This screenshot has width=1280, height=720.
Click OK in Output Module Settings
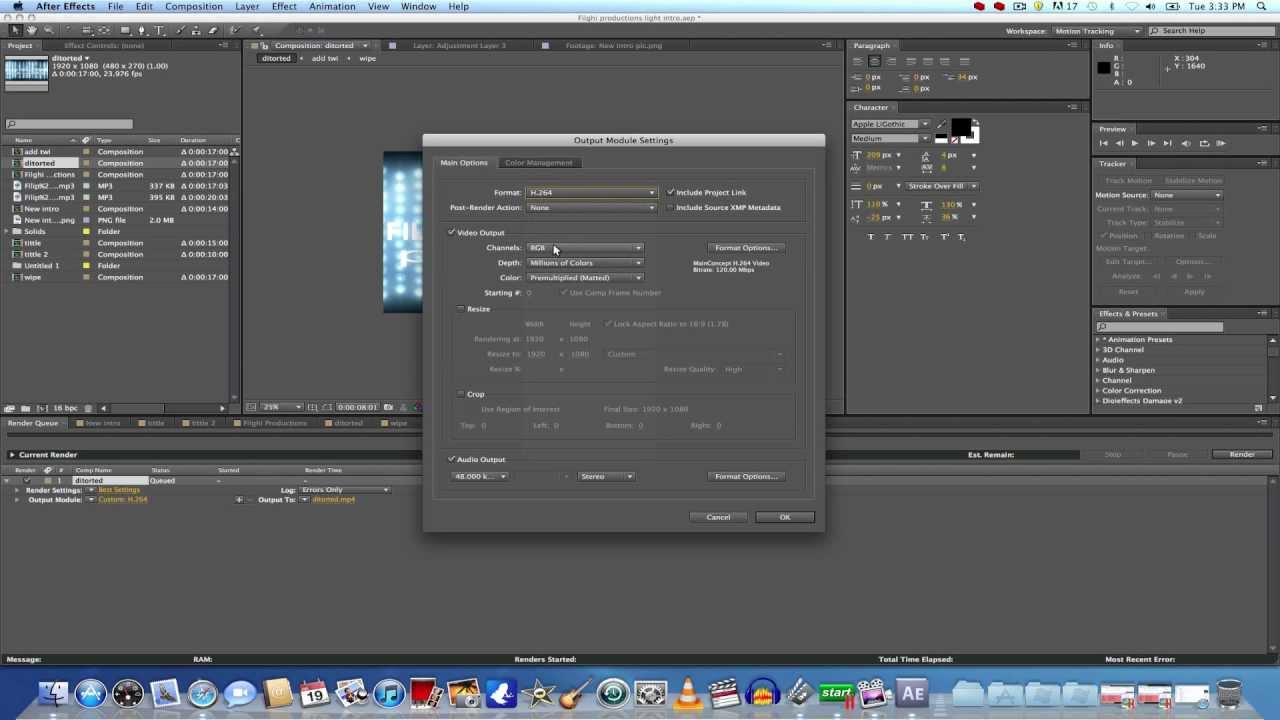pos(784,517)
